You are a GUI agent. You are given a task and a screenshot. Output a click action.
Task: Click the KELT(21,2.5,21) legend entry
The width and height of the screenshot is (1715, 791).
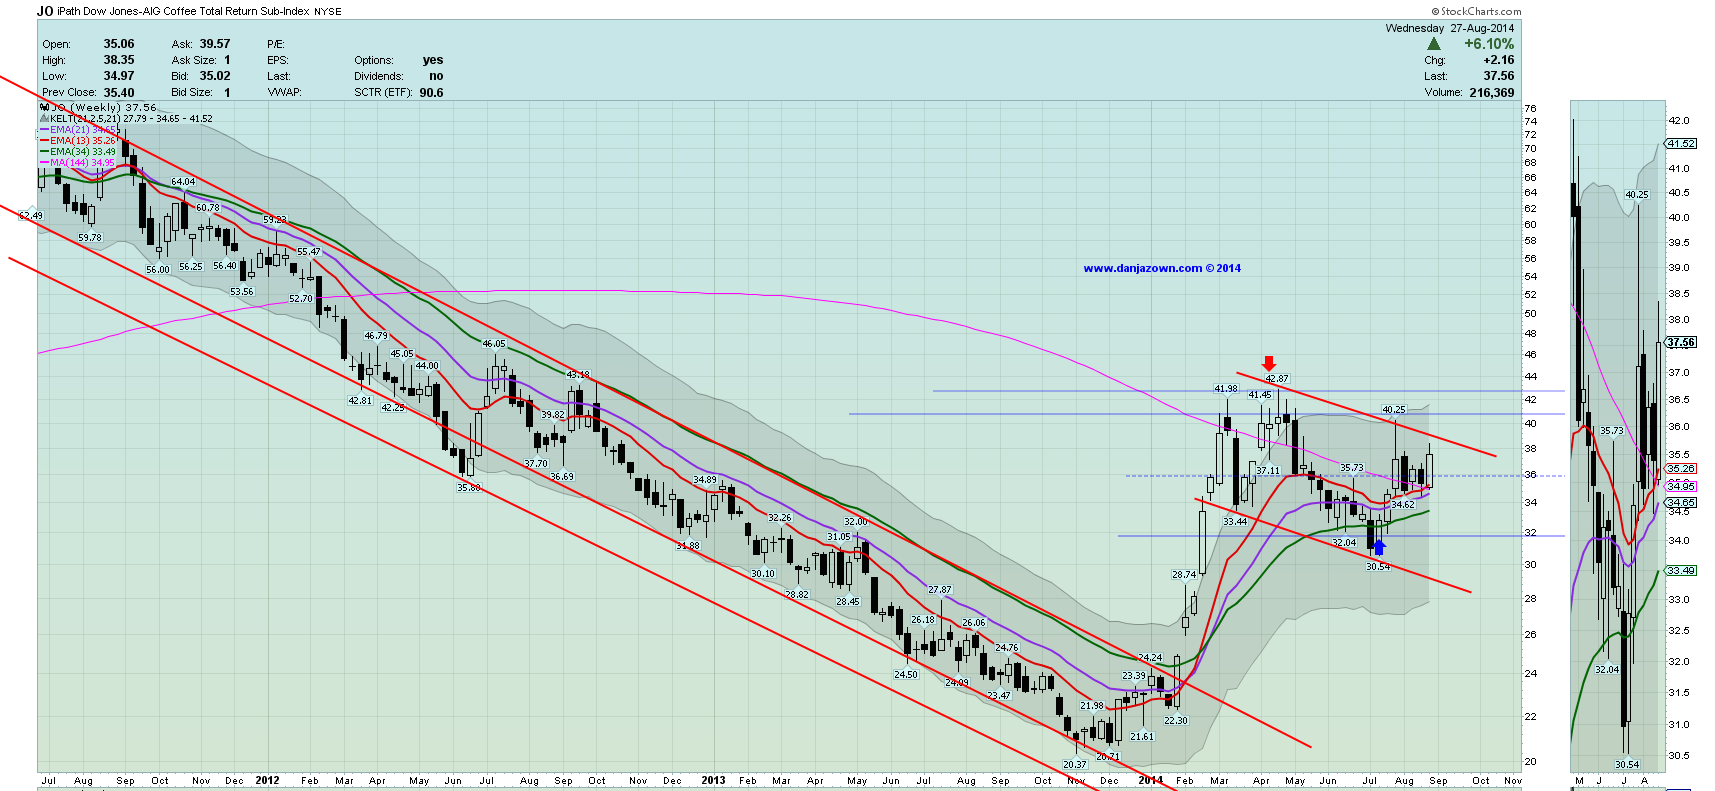131,119
